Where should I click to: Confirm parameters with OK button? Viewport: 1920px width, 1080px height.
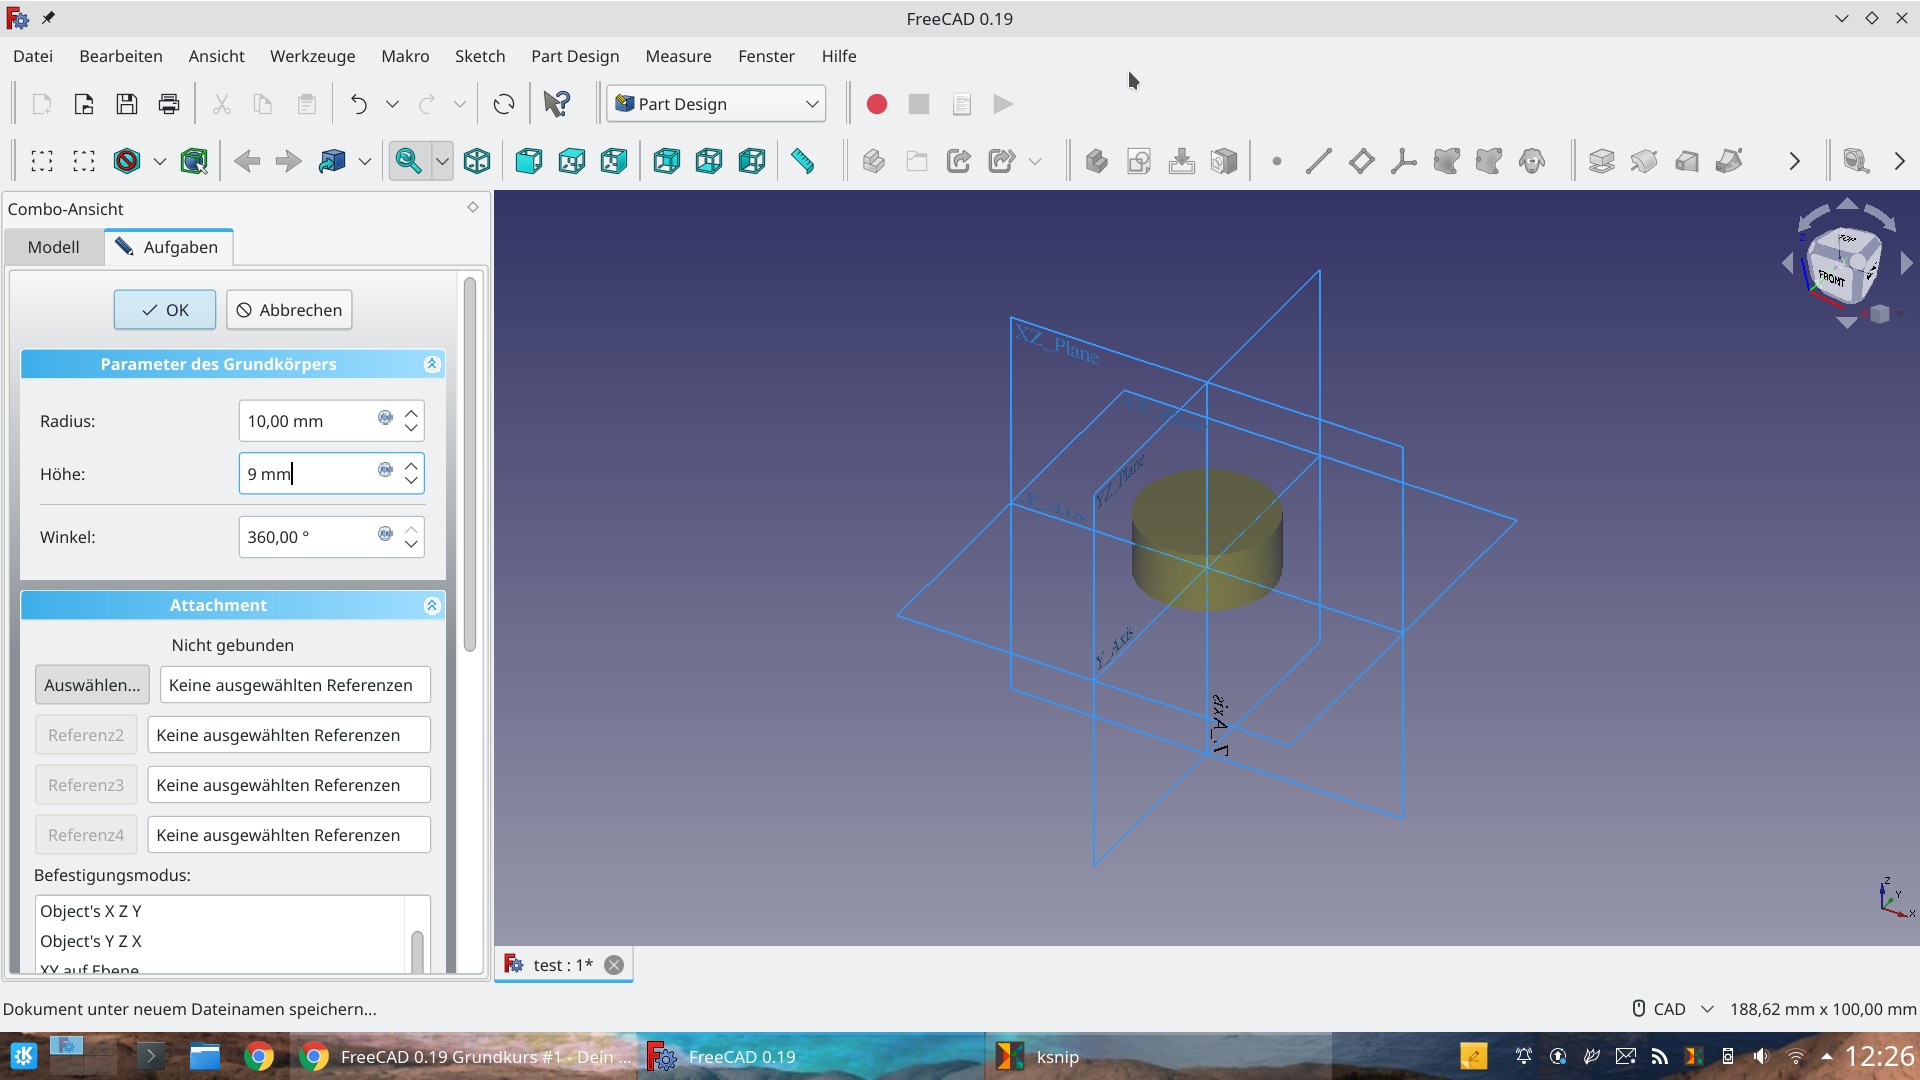pyautogui.click(x=163, y=310)
